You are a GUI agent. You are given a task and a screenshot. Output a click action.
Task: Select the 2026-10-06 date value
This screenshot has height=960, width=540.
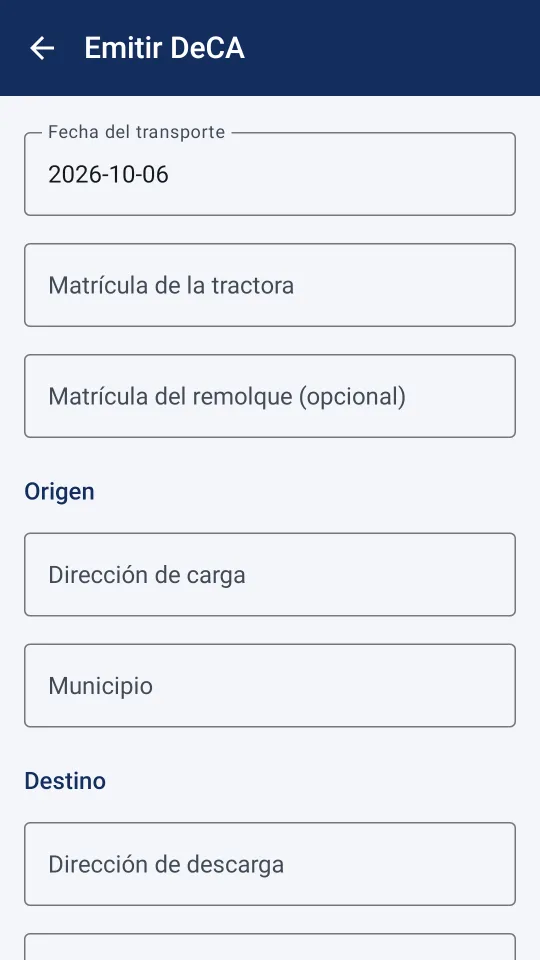[x=108, y=175]
